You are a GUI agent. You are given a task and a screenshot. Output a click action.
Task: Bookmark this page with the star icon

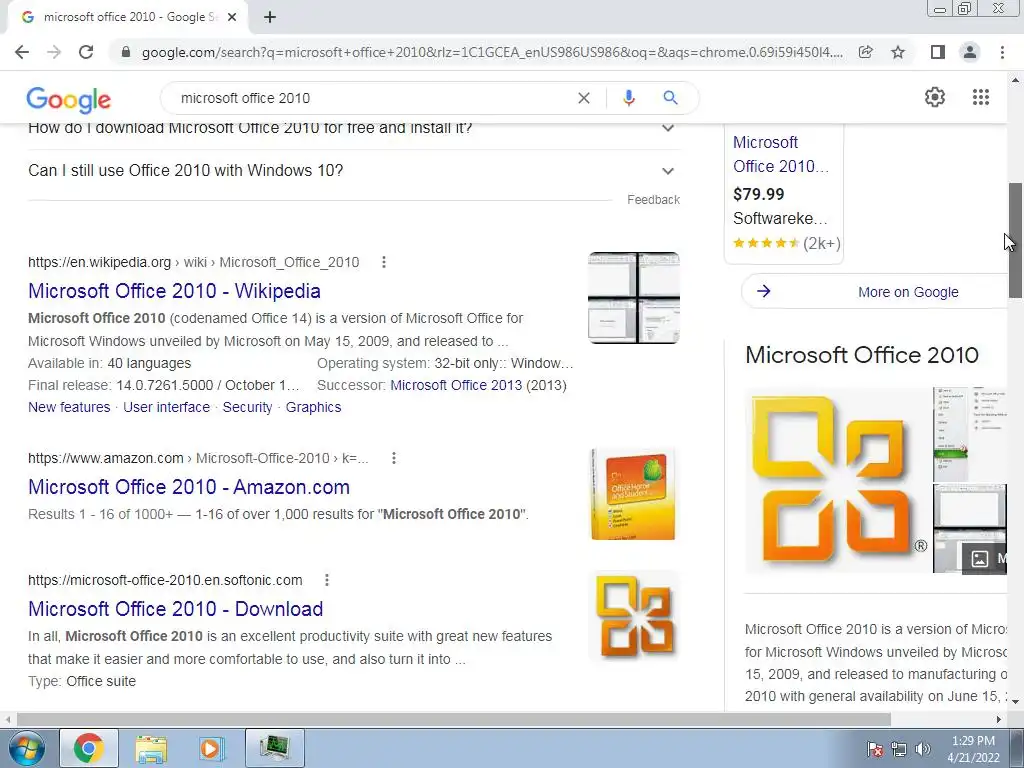pos(898,52)
